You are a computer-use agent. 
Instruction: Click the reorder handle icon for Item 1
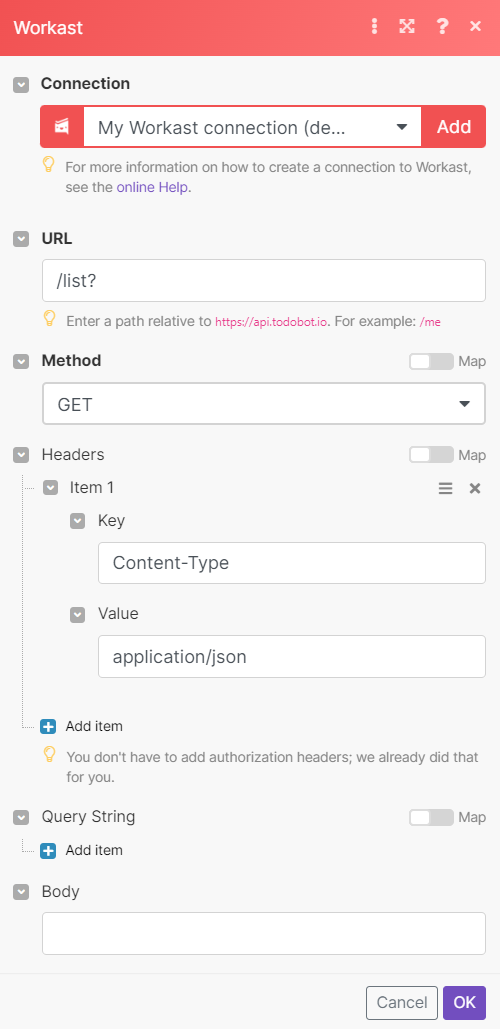(446, 488)
